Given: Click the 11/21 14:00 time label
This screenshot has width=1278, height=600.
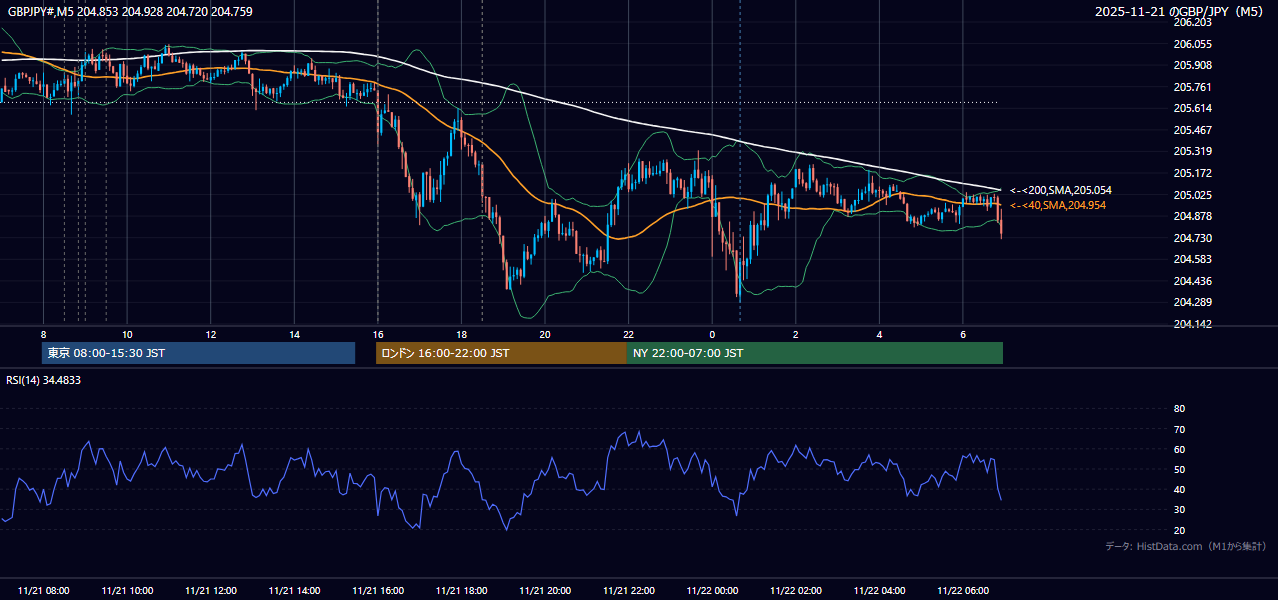Looking at the screenshot, I should (294, 591).
